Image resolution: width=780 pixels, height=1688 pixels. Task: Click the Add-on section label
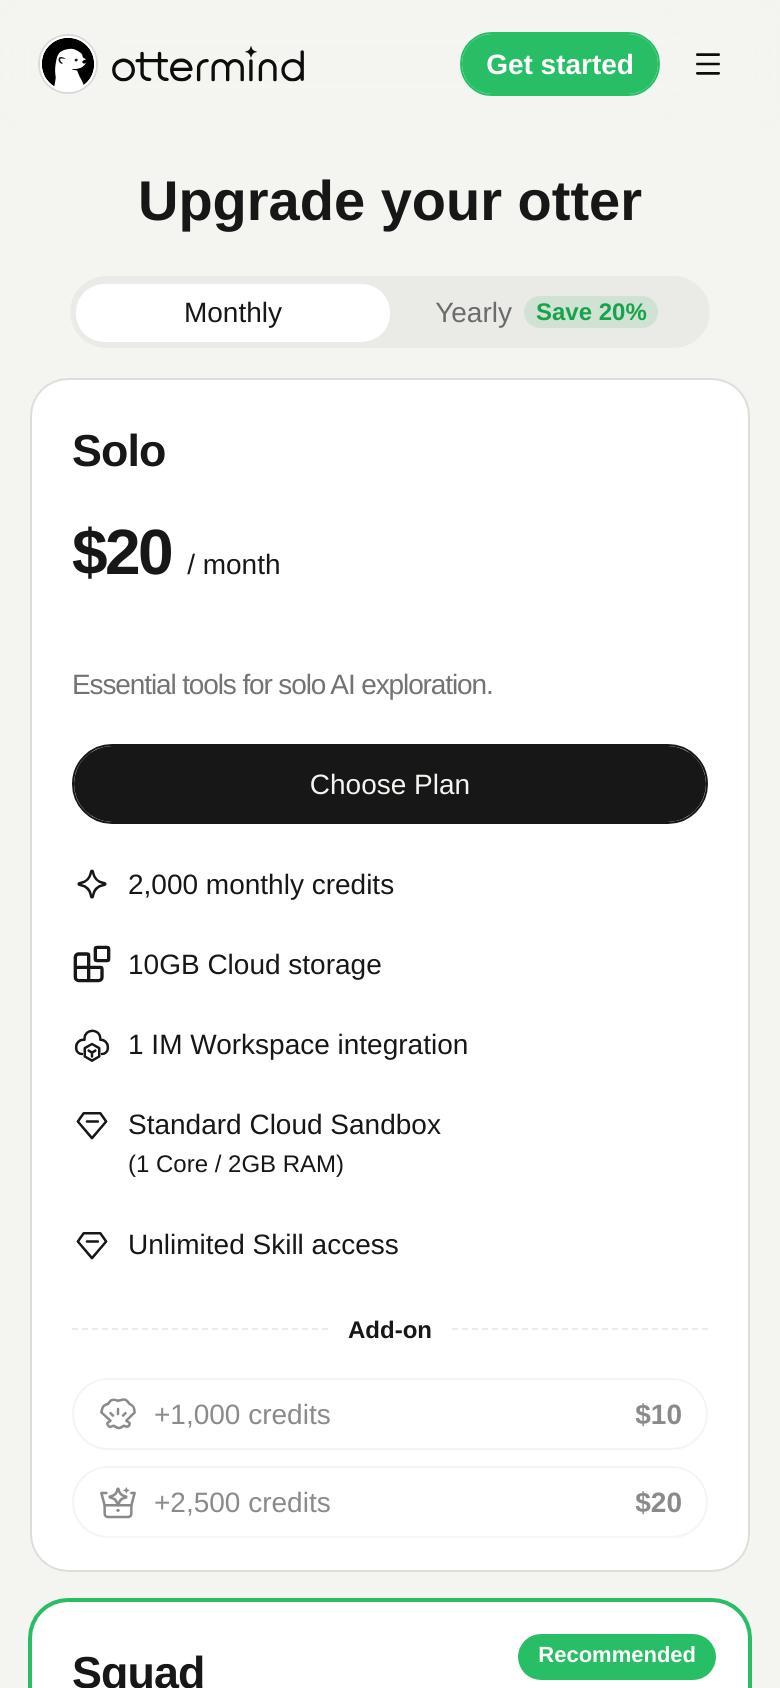point(390,1330)
